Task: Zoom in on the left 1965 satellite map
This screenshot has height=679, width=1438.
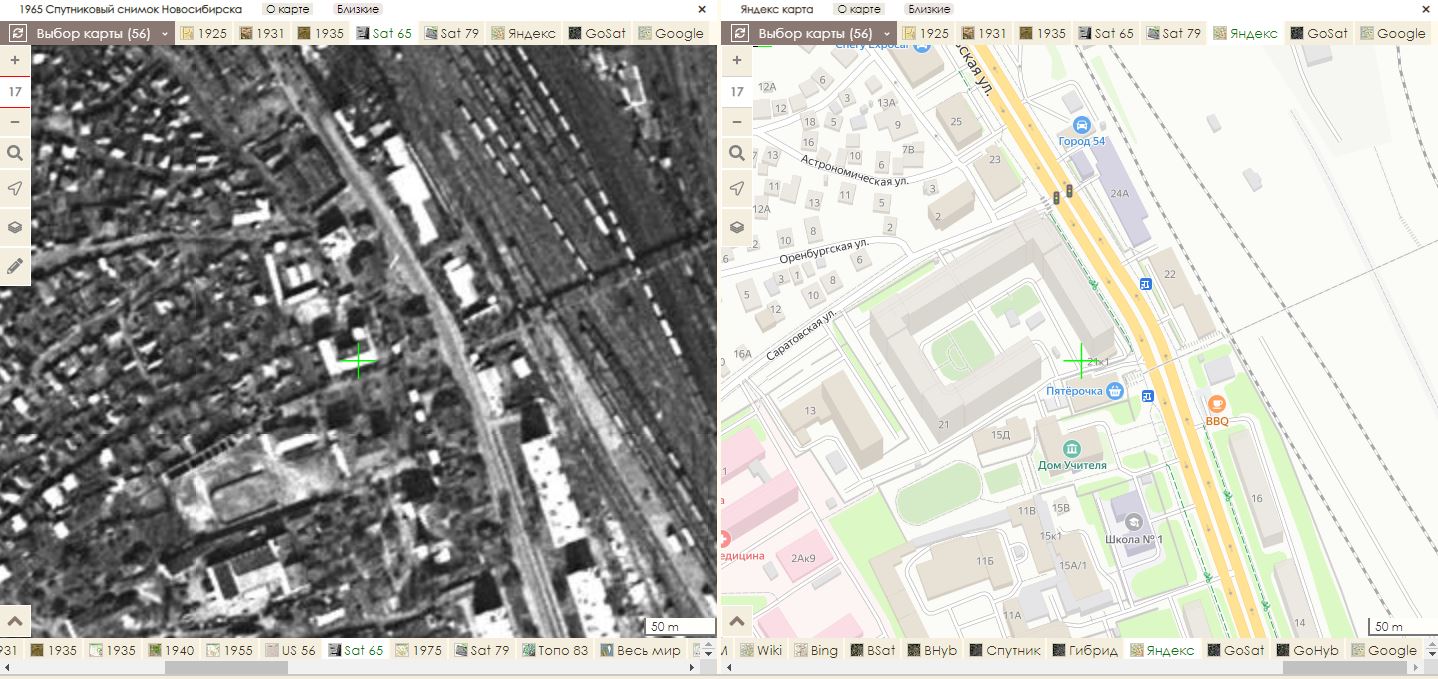Action: click(15, 60)
